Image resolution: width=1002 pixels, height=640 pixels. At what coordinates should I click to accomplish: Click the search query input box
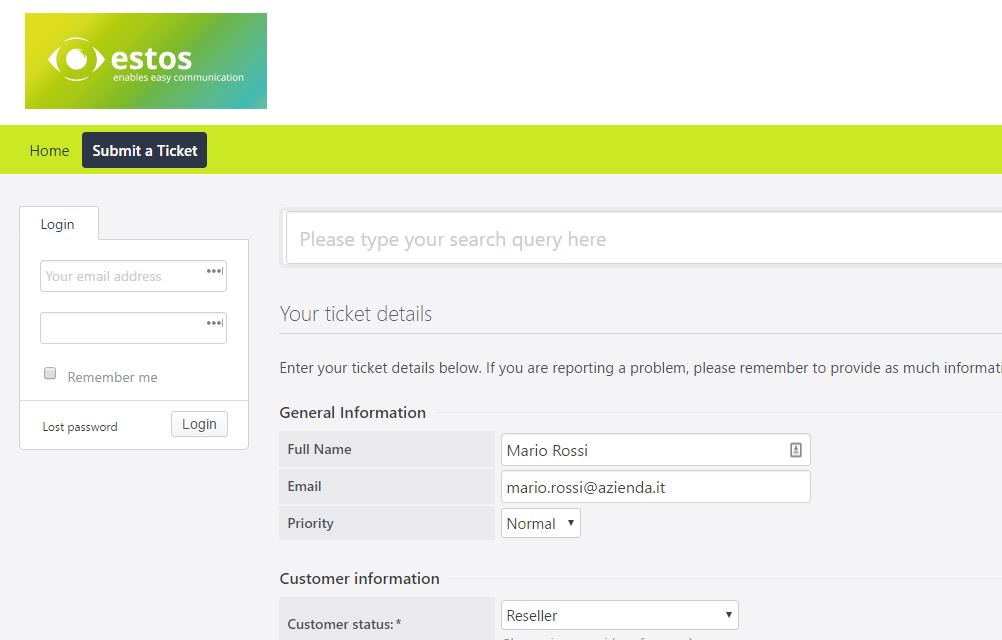coord(644,239)
